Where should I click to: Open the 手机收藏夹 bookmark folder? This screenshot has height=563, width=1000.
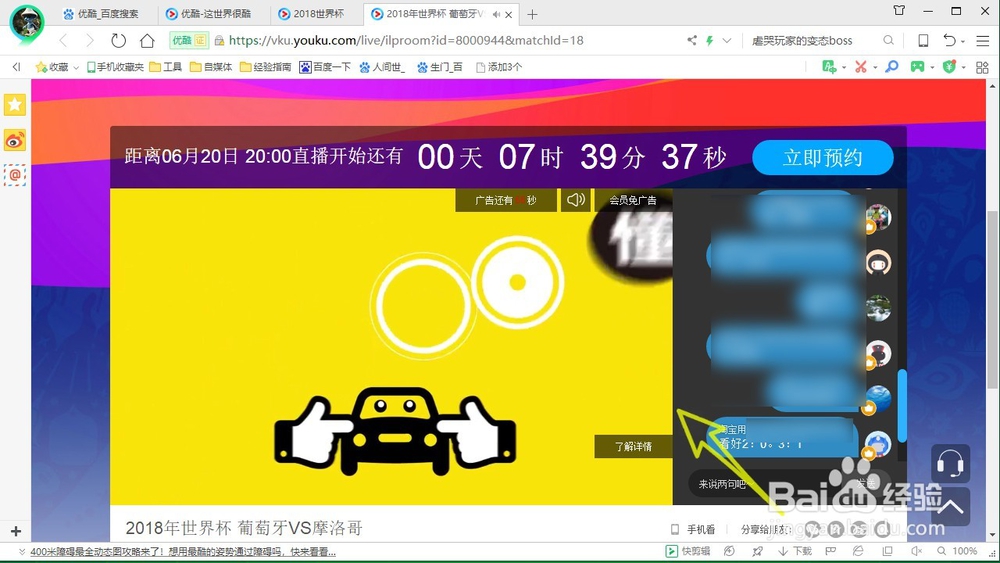(115, 67)
